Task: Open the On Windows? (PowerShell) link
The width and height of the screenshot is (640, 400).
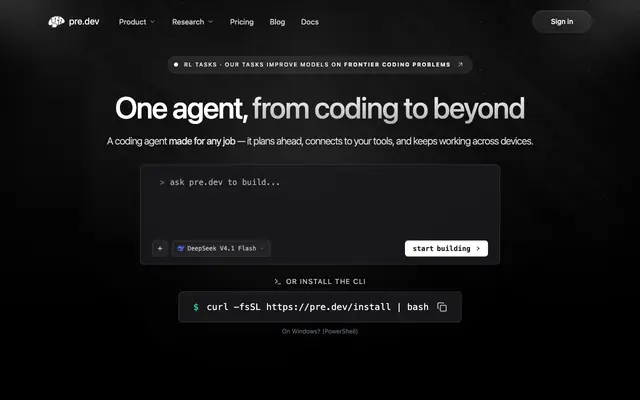Action: coord(320,331)
